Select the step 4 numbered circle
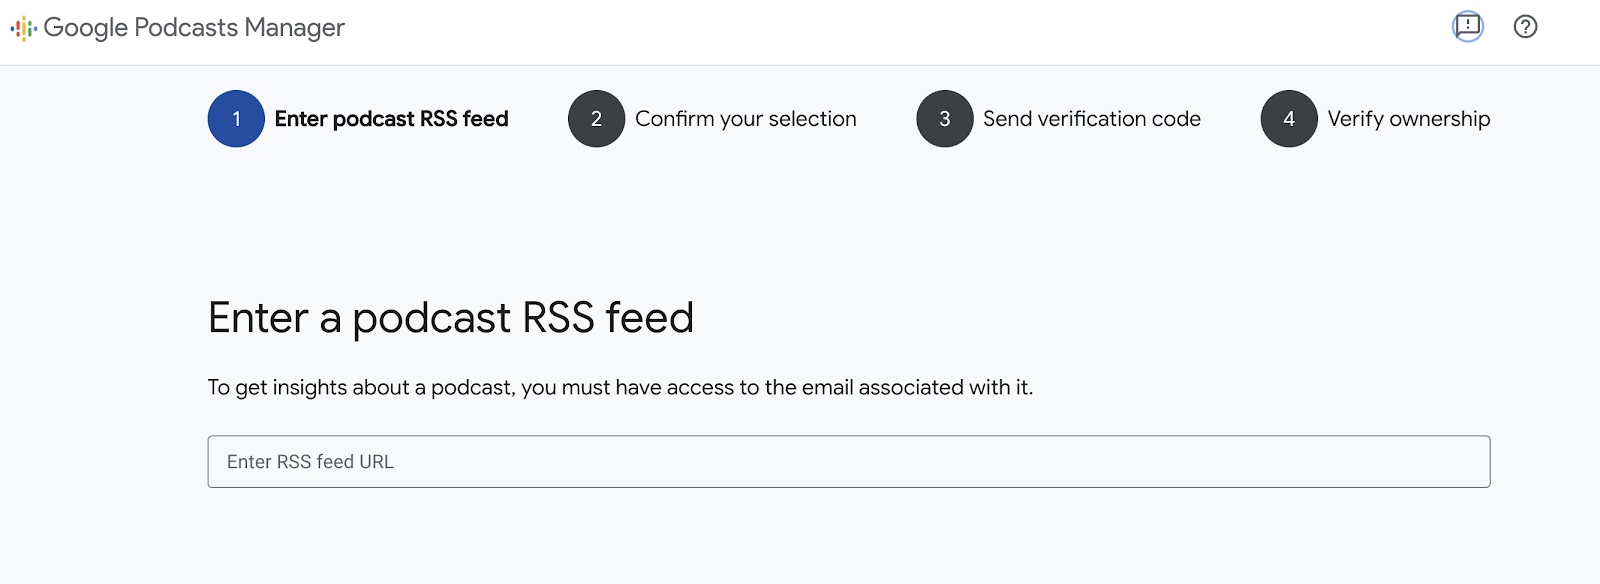This screenshot has height=584, width=1600. (1289, 119)
